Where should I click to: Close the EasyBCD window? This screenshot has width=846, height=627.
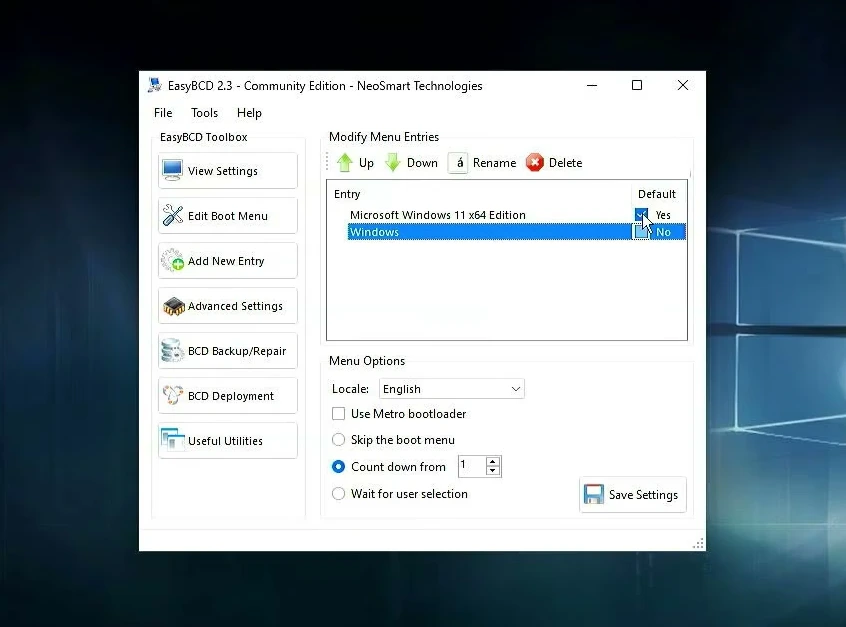point(683,85)
